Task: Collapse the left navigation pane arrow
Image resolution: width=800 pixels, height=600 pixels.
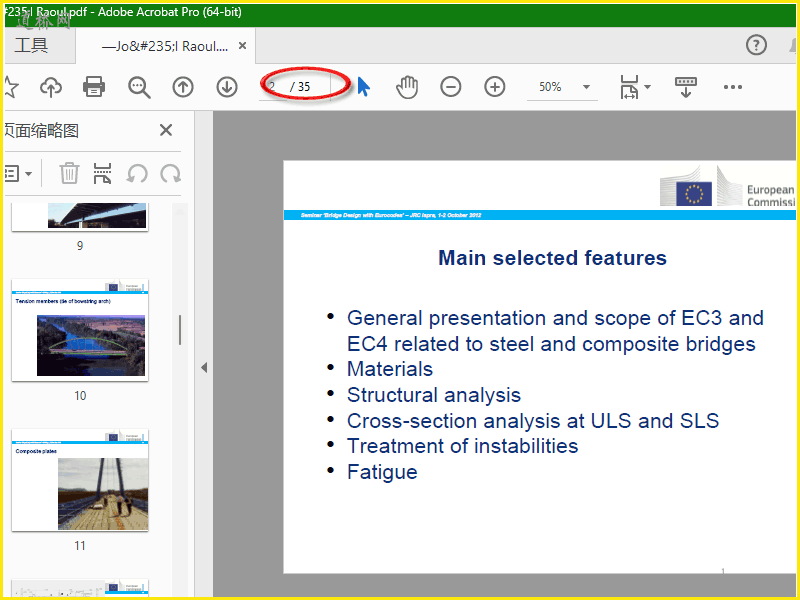Action: coord(204,367)
